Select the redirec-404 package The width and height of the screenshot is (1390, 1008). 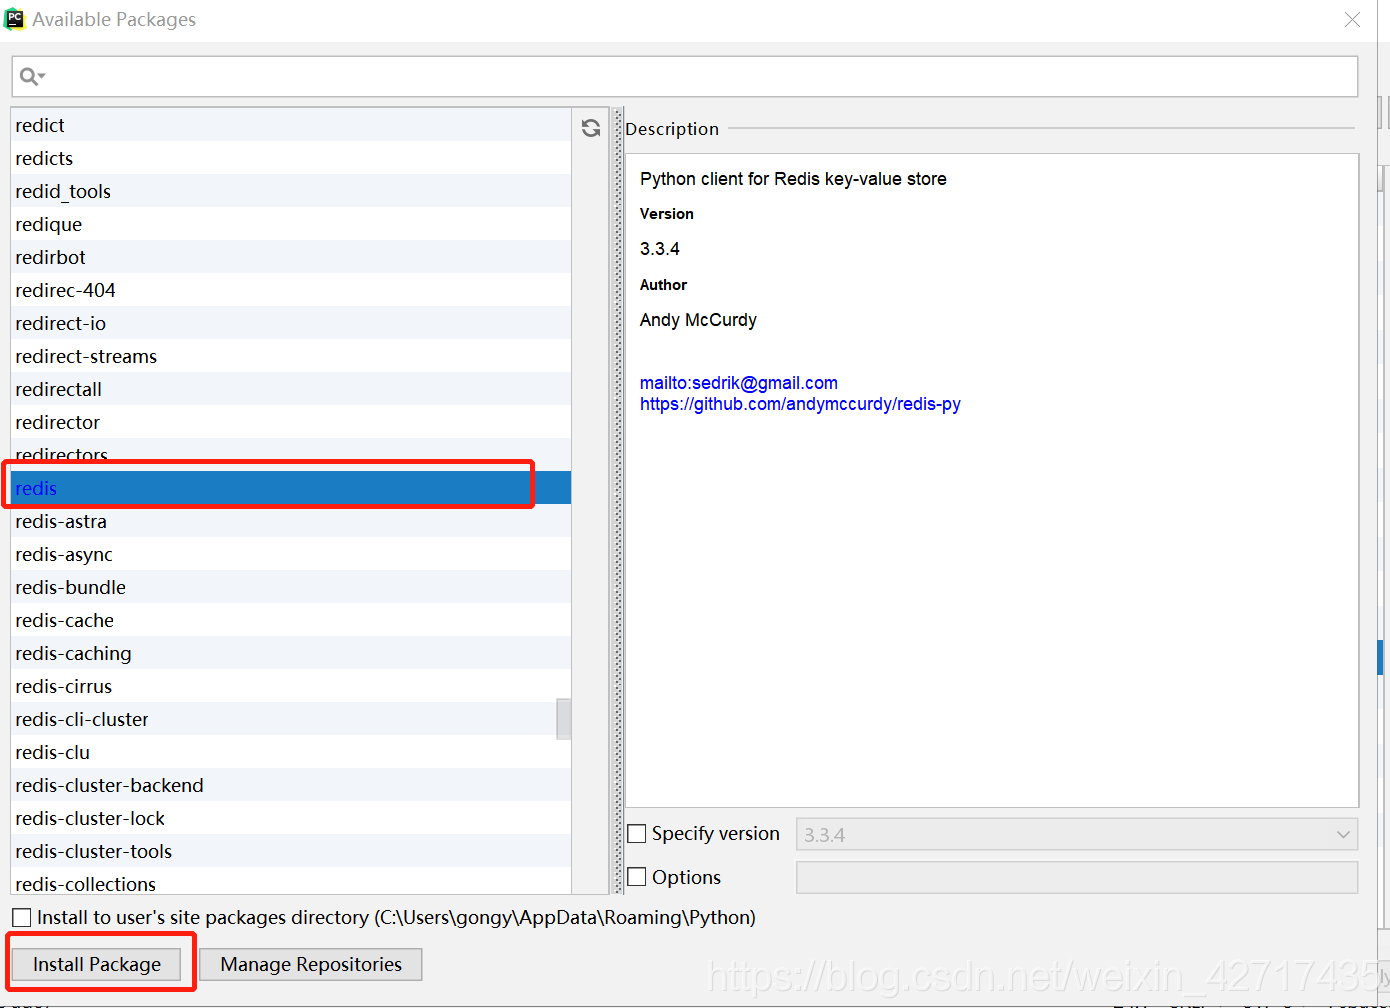coord(291,290)
